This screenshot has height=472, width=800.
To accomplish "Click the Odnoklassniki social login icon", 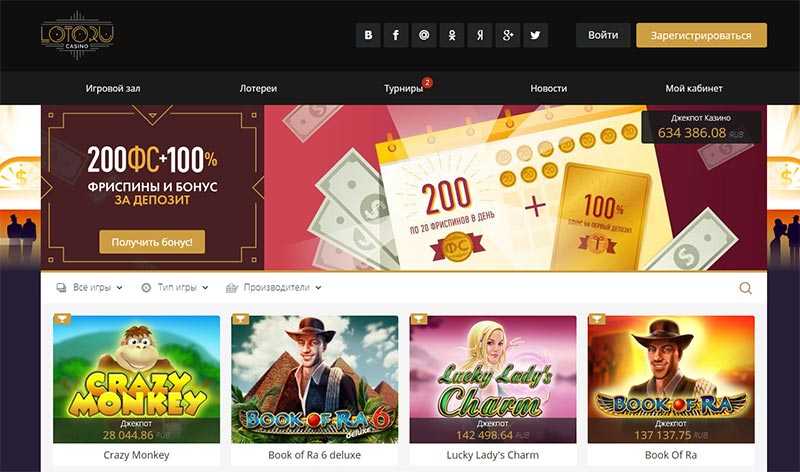I will pyautogui.click(x=452, y=35).
